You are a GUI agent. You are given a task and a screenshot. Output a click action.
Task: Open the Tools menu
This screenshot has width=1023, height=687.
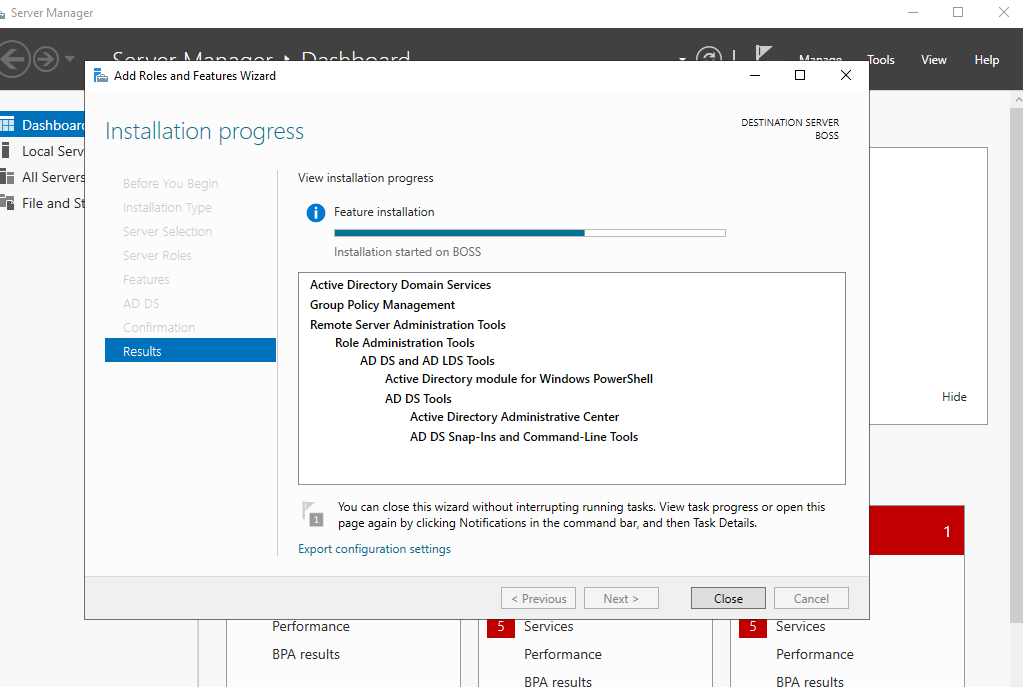(881, 60)
